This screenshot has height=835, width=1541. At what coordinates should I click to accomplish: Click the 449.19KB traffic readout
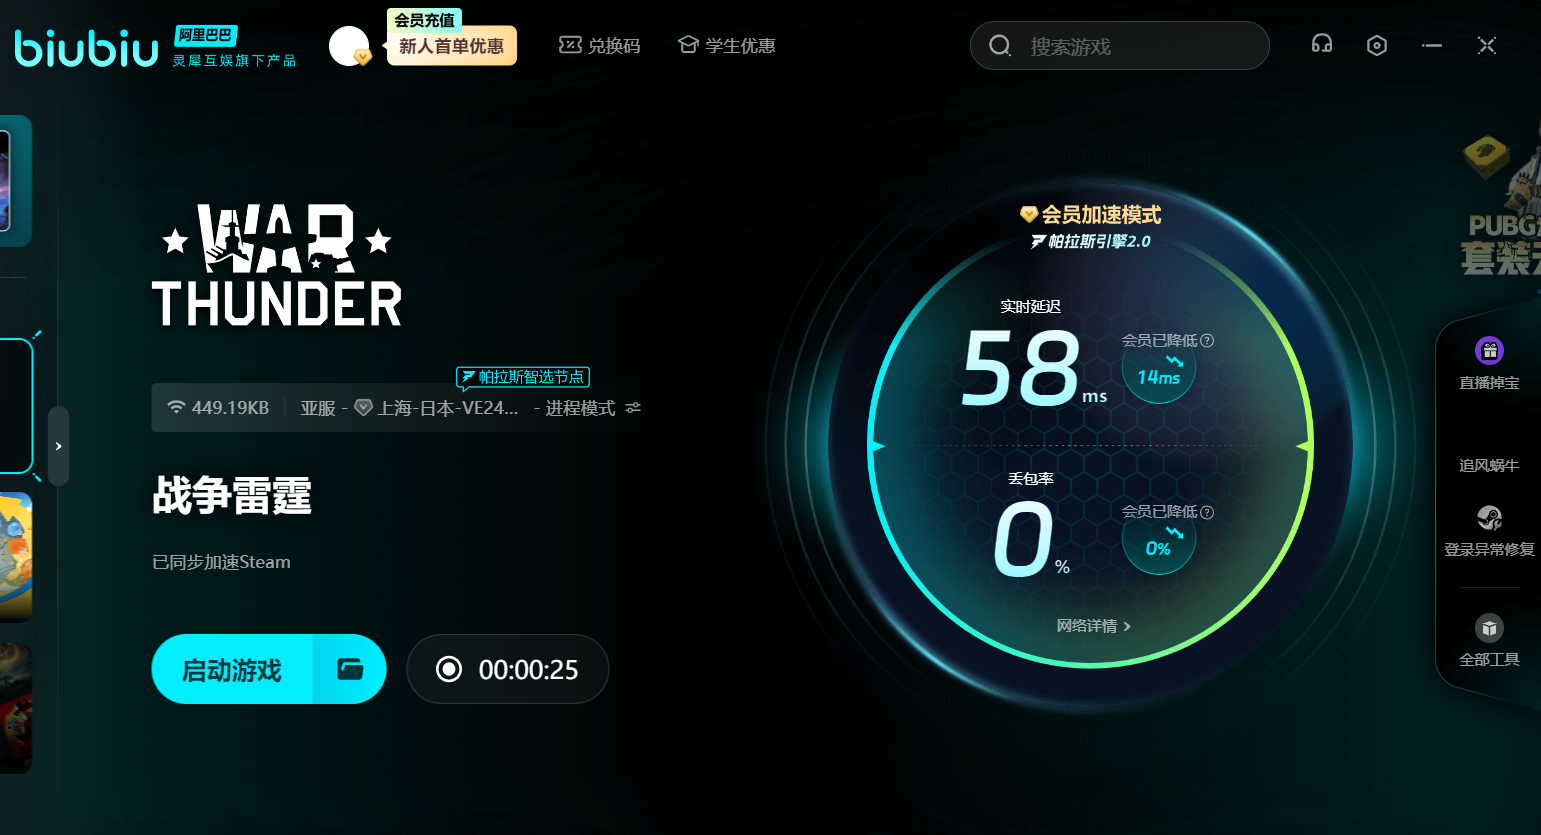point(218,408)
